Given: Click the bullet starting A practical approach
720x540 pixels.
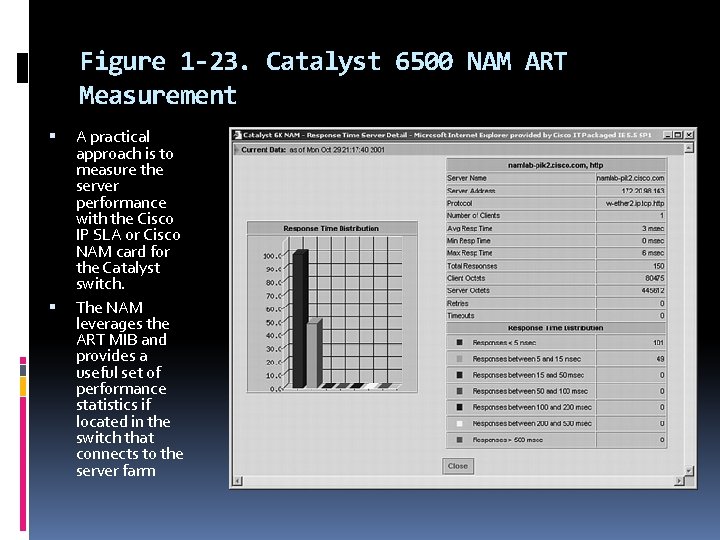Looking at the screenshot, I should tap(129, 210).
